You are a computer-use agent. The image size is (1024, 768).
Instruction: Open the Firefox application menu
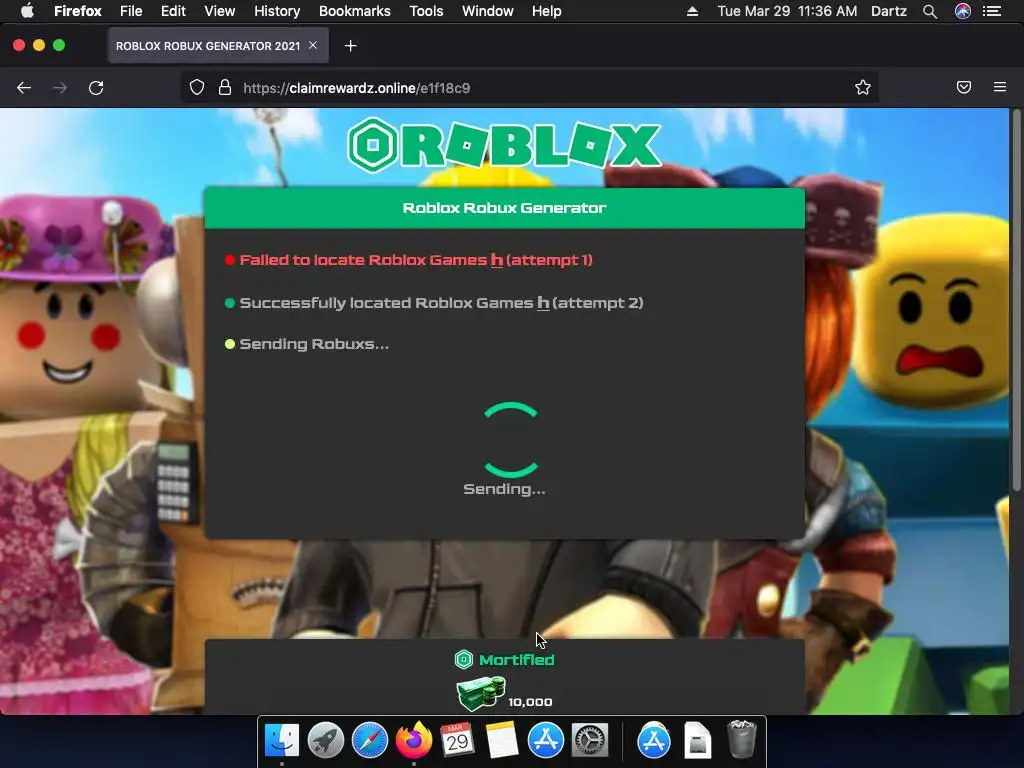[1000, 87]
